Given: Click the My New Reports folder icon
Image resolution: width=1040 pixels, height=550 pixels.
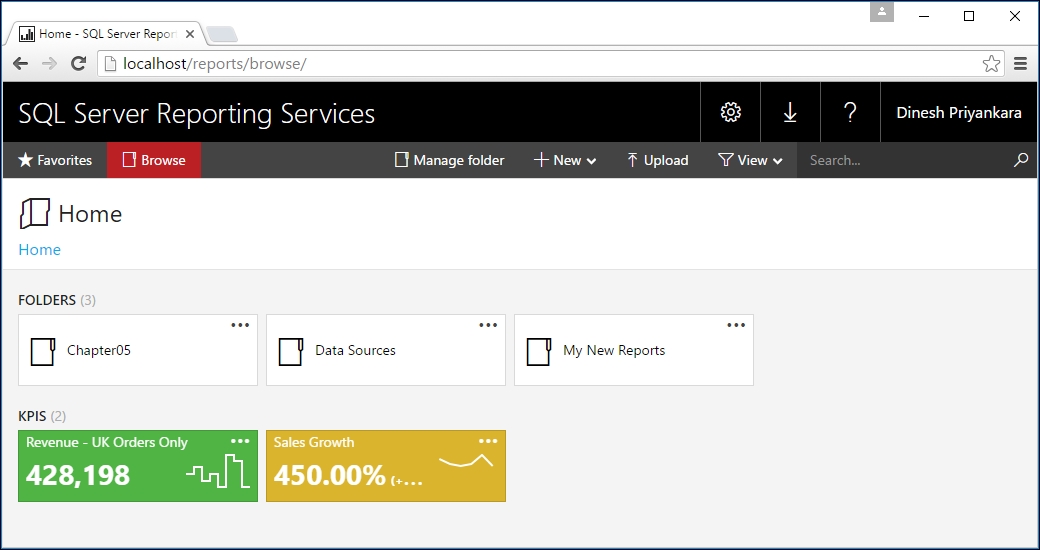Looking at the screenshot, I should tap(539, 352).
